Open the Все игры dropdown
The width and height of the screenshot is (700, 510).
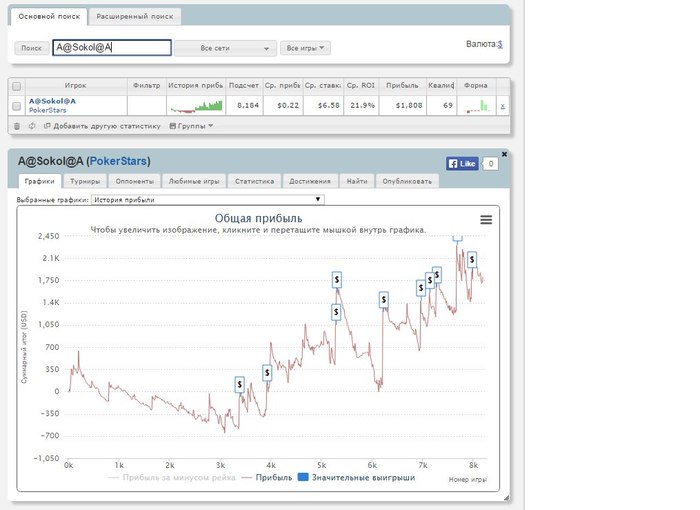click(305, 48)
